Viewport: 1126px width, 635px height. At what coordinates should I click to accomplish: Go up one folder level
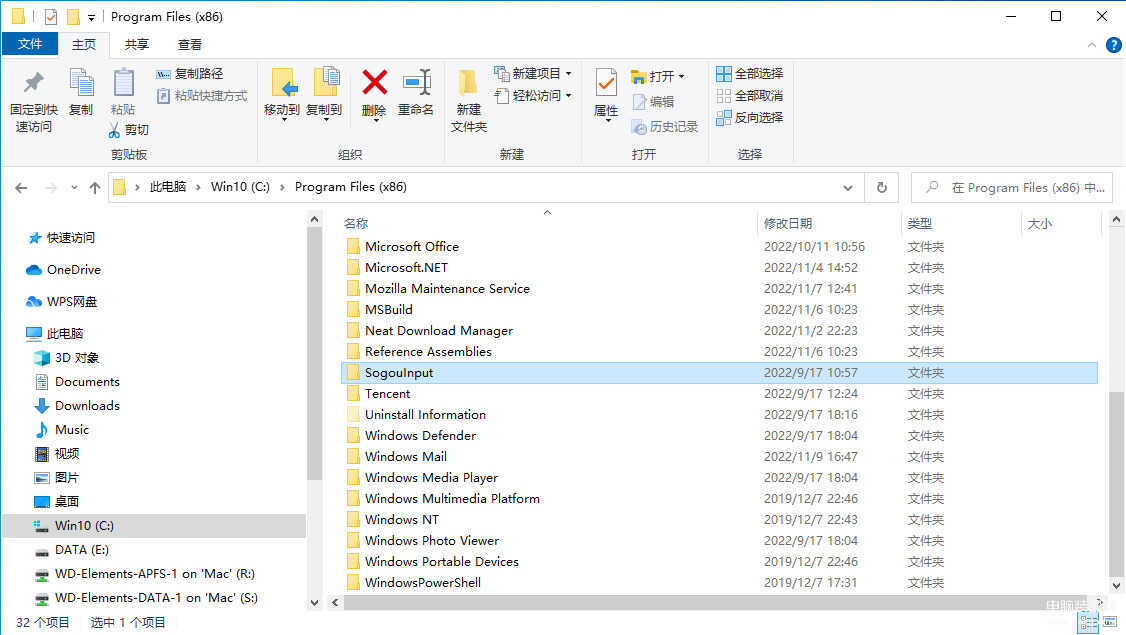click(x=95, y=187)
